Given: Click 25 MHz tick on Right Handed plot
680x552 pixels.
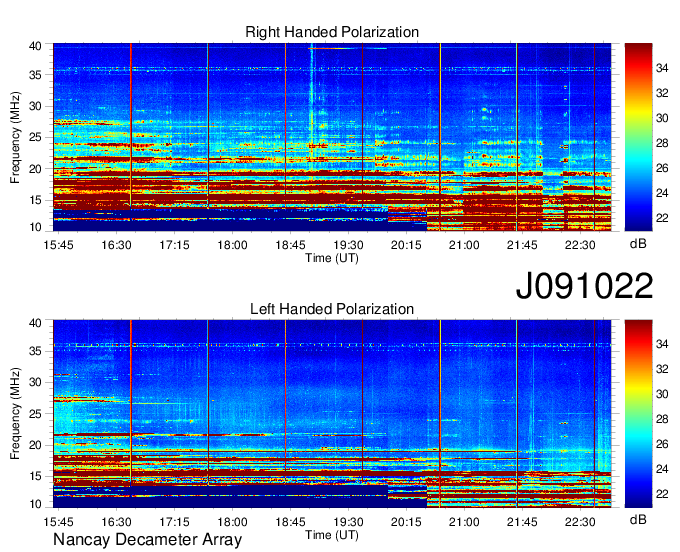Looking at the screenshot, I should pos(35,137).
